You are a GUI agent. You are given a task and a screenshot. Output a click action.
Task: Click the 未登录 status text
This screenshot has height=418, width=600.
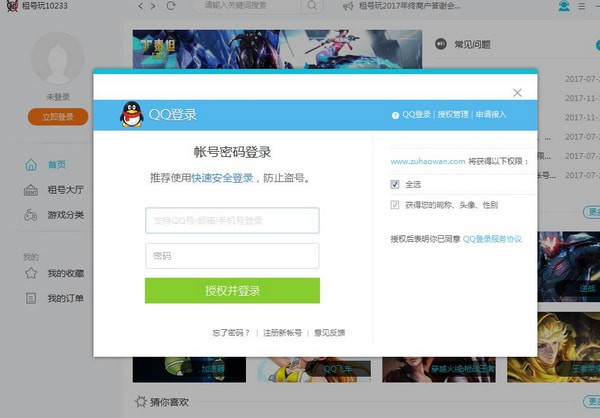click(x=58, y=97)
